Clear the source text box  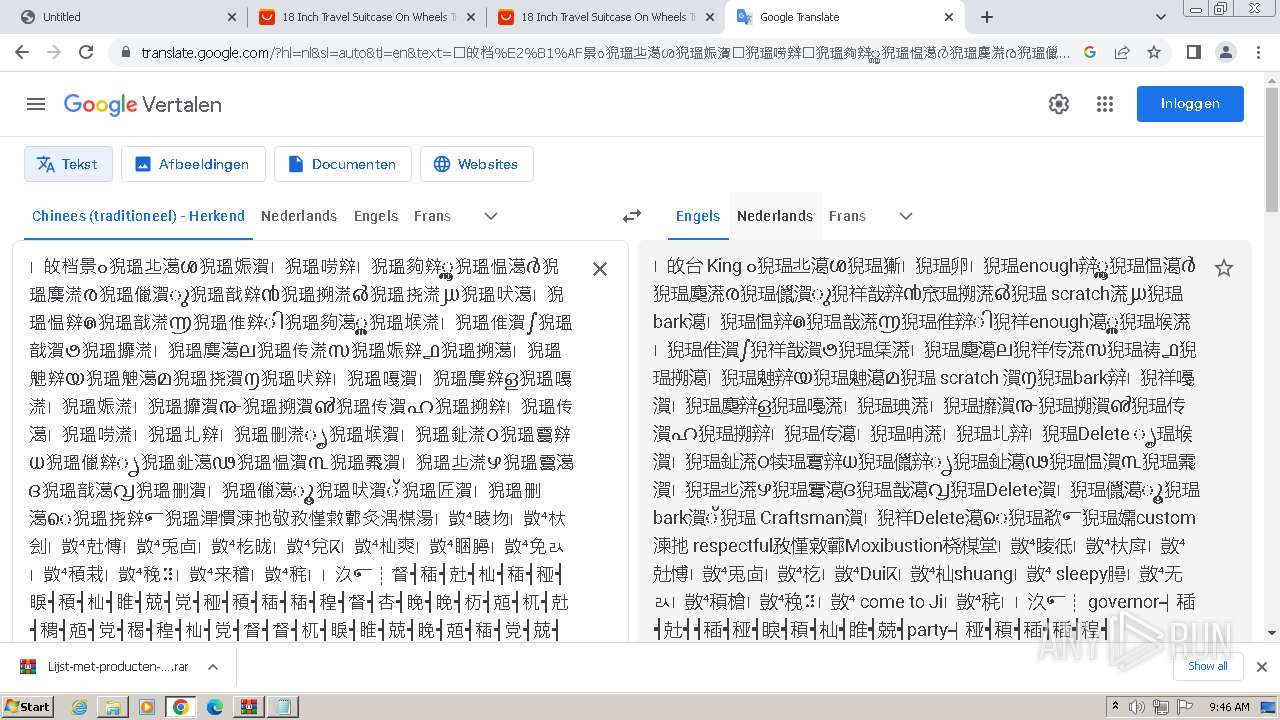pyautogui.click(x=600, y=269)
